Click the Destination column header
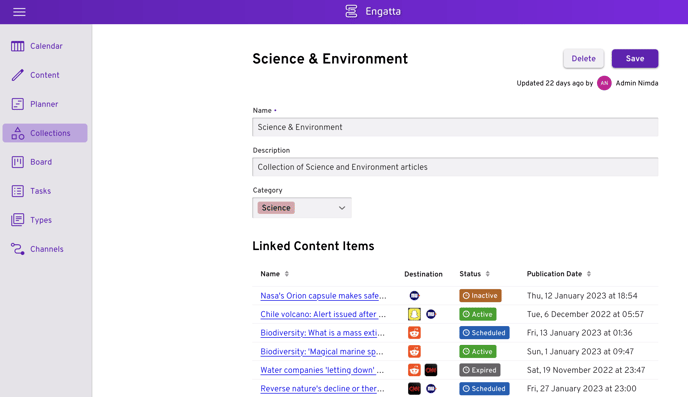The image size is (688, 397). [423, 274]
